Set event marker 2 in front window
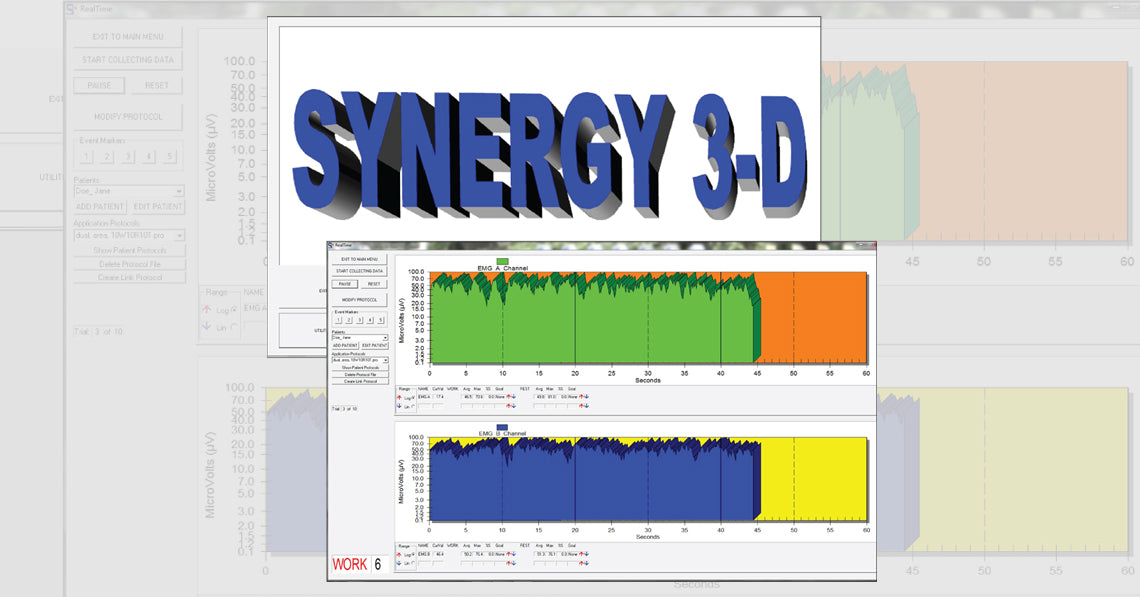Image resolution: width=1140 pixels, height=597 pixels. 349,320
